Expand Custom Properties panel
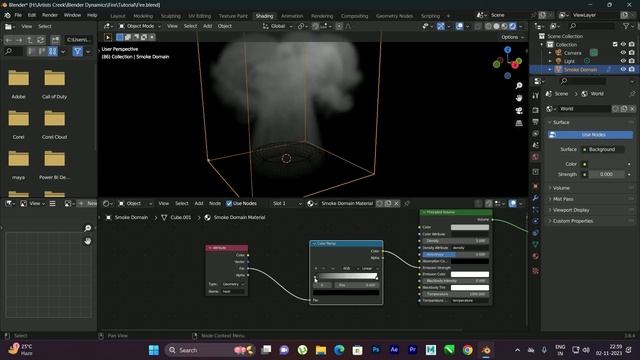The width and height of the screenshot is (640, 360). [573, 221]
